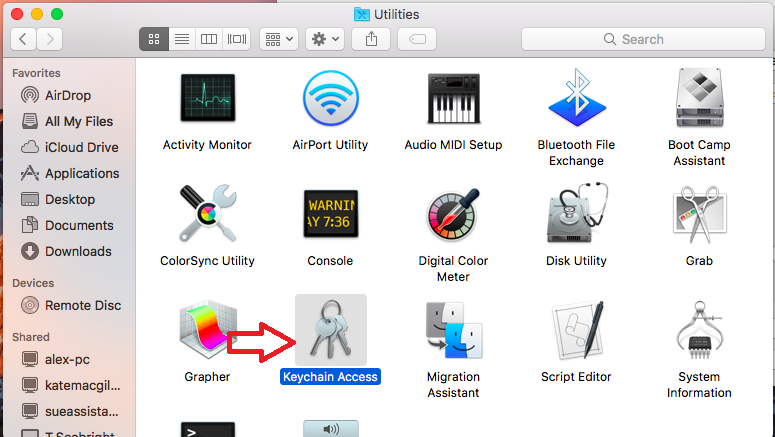Click the Console label text
The width and height of the screenshot is (775, 437).
coord(330,261)
